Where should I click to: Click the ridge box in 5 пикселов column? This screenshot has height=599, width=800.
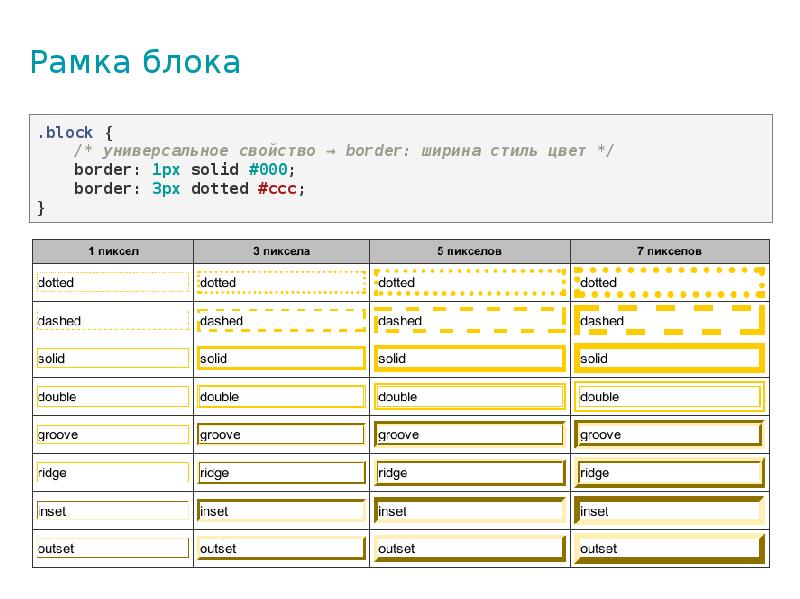click(470, 472)
